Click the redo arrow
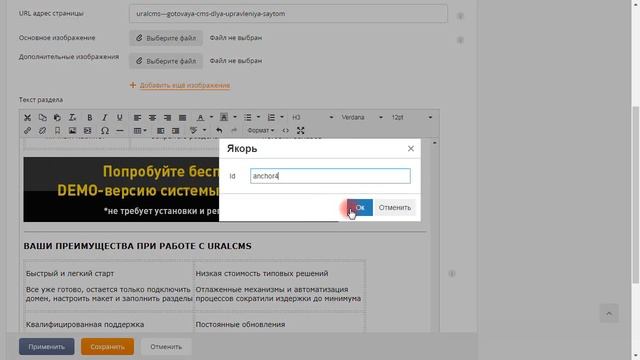 pyautogui.click(x=234, y=131)
